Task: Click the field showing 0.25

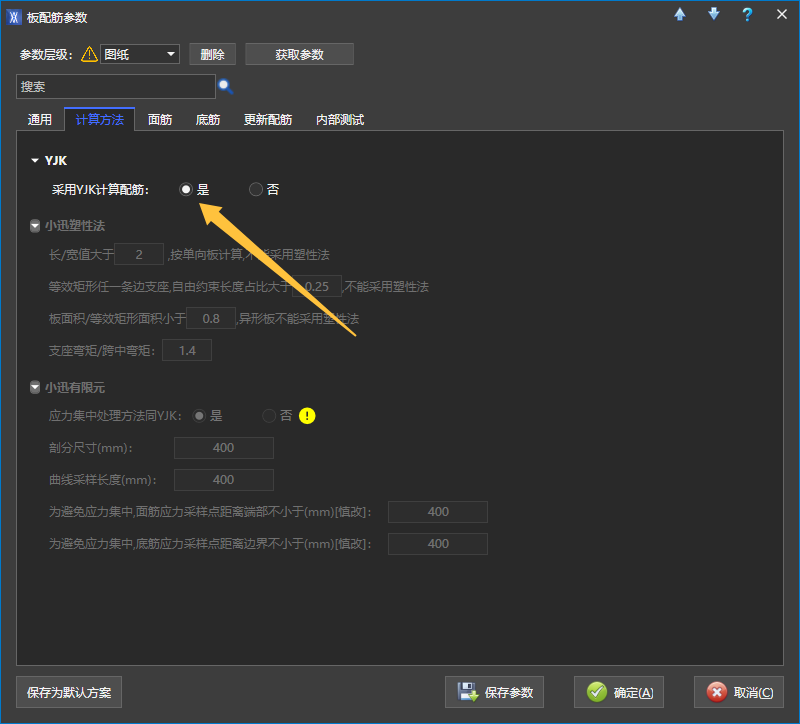Action: pyautogui.click(x=317, y=286)
